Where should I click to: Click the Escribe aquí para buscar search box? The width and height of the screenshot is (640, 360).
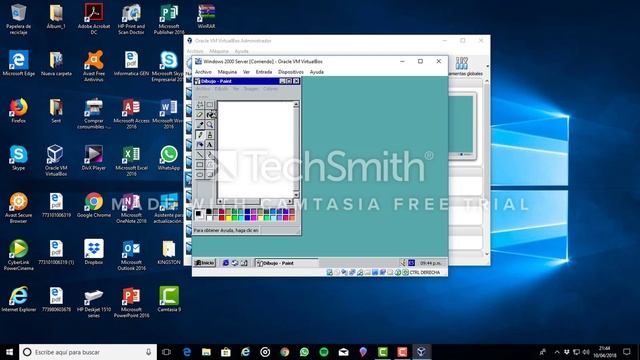coord(88,352)
